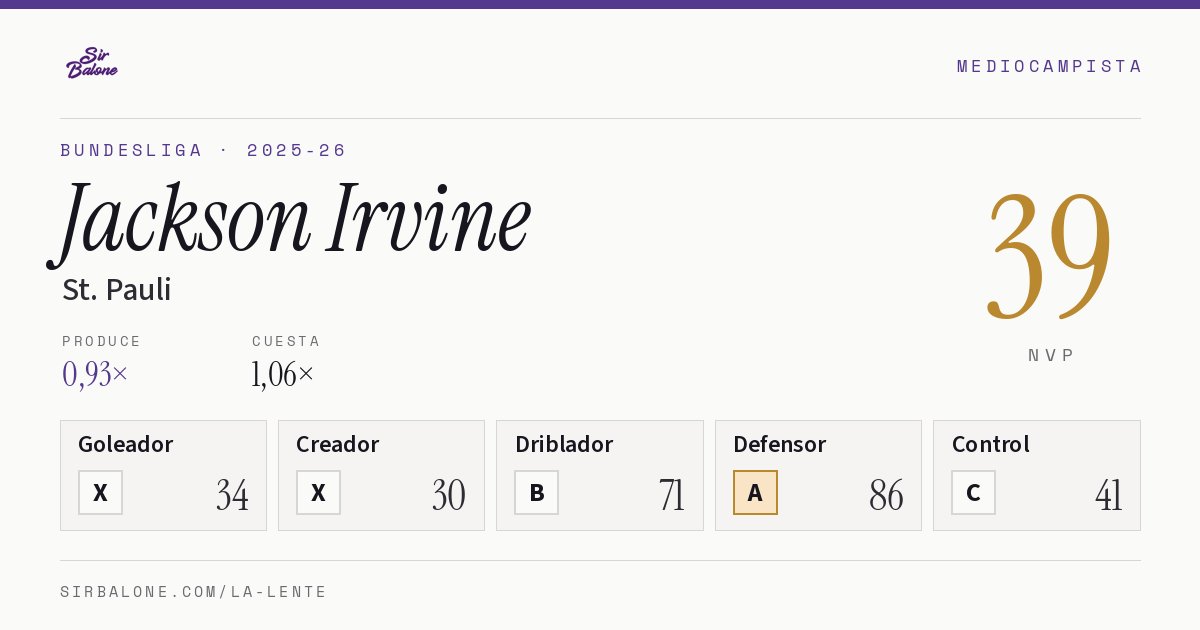Click the CUESTA label
1200x630 pixels.
286,341
